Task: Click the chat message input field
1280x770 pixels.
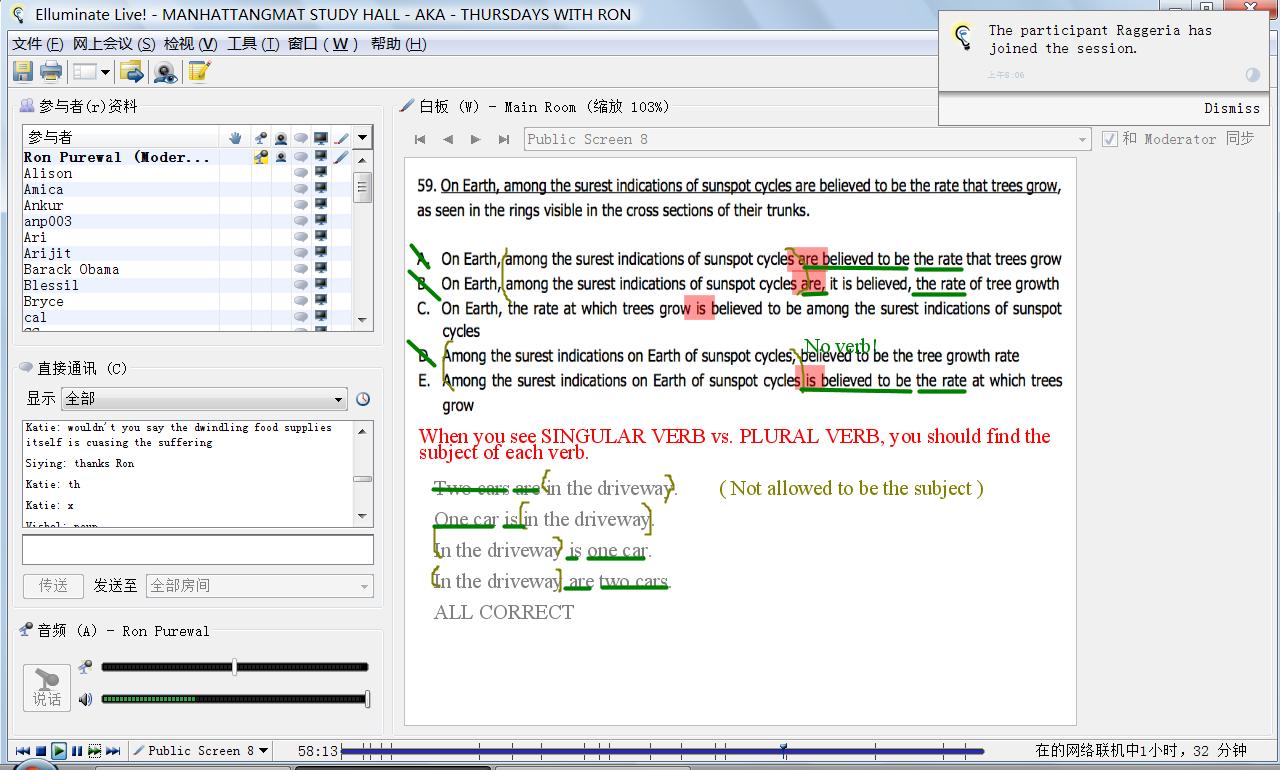Action: (x=198, y=549)
